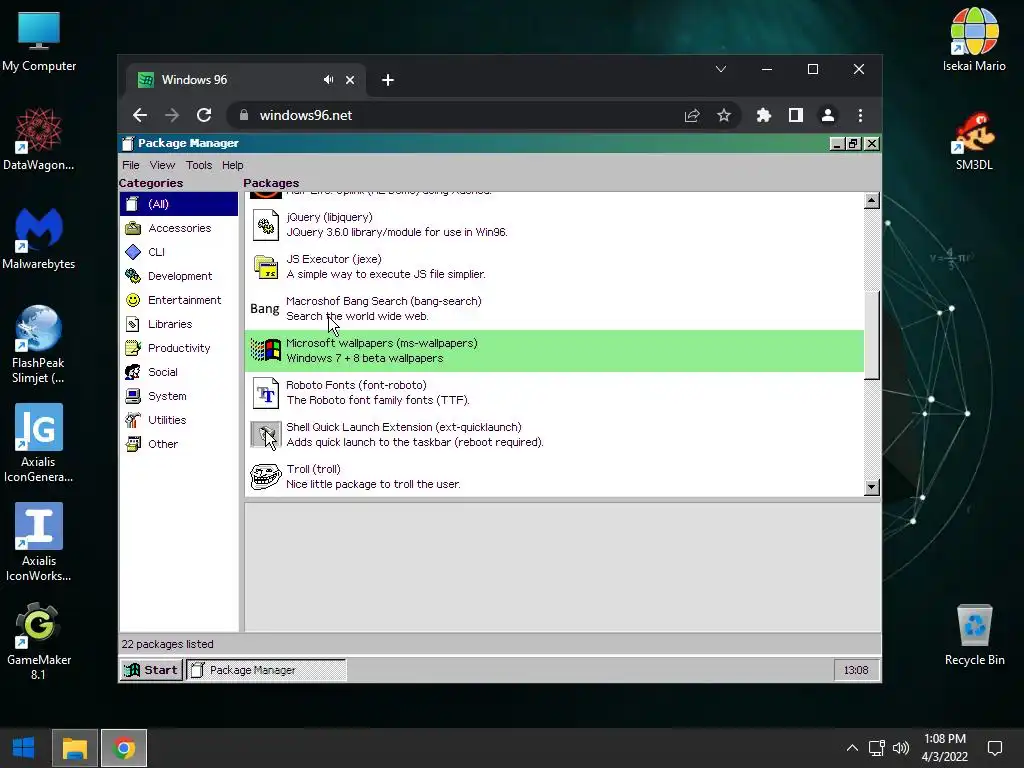1024x768 pixels.
Task: Open the File menu
Action: [131, 165]
